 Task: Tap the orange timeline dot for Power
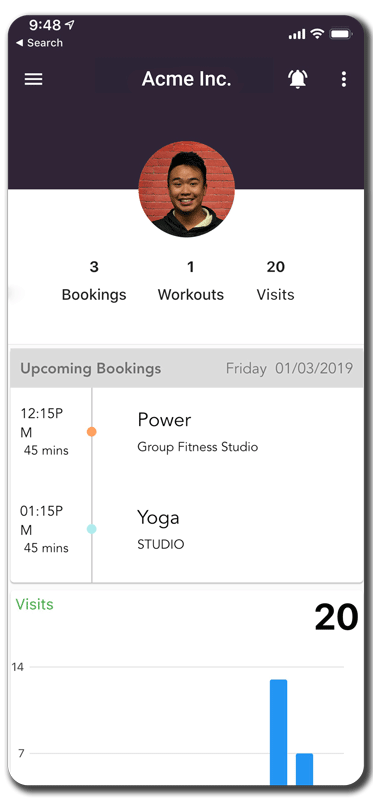pos(92,432)
